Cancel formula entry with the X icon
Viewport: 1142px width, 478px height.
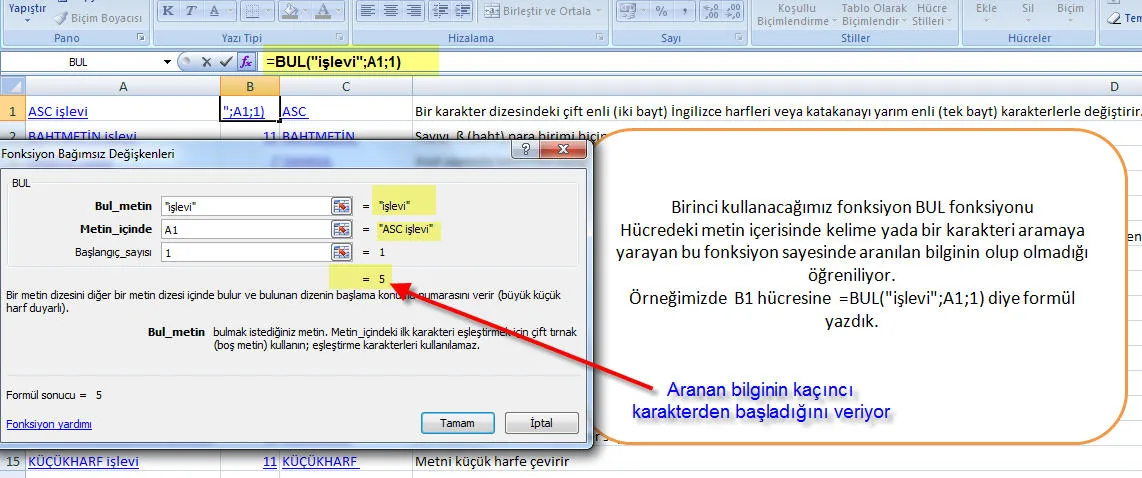(207, 61)
